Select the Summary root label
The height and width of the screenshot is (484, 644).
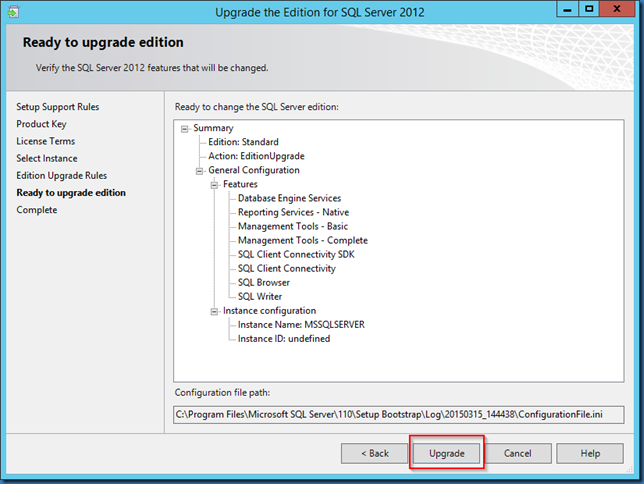click(213, 128)
